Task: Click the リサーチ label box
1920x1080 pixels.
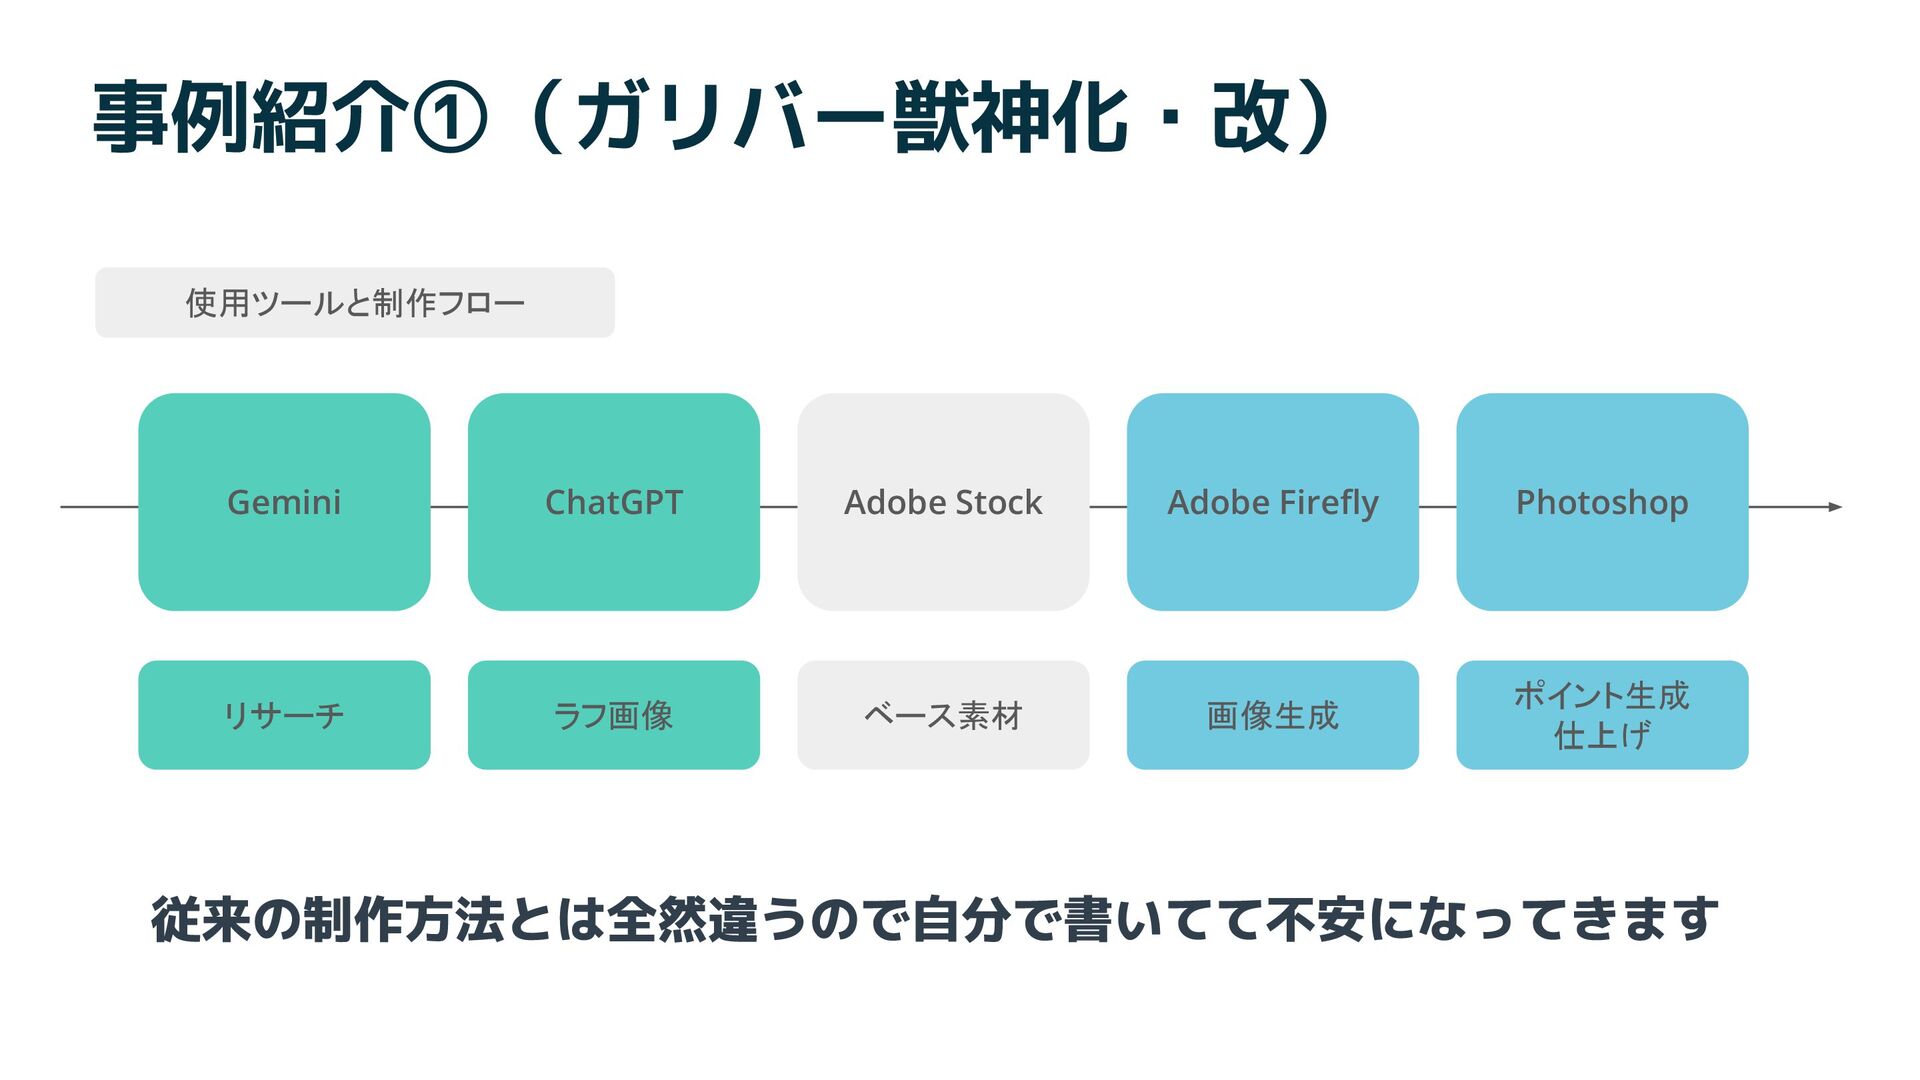Action: coord(284,715)
